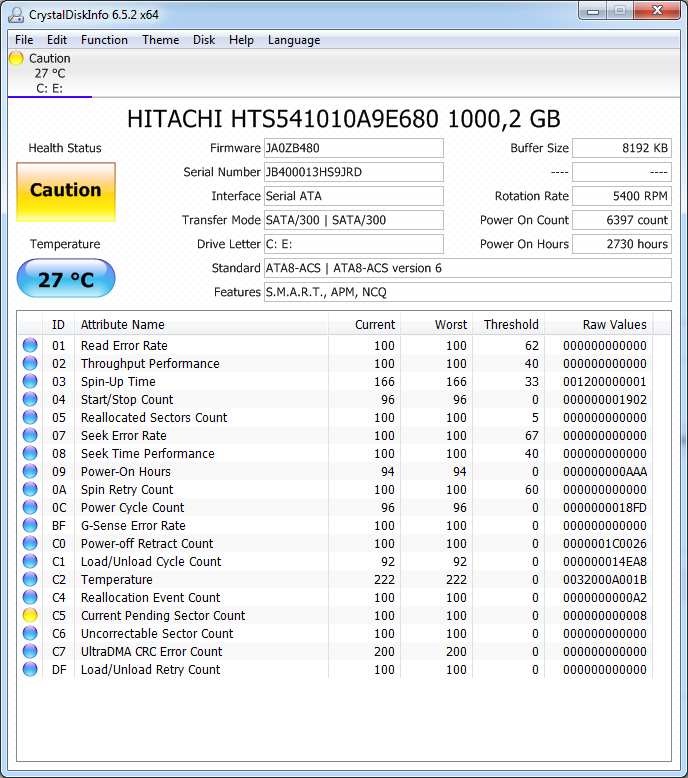Select the raw value 001200000001
The image size is (688, 778).
click(x=605, y=382)
